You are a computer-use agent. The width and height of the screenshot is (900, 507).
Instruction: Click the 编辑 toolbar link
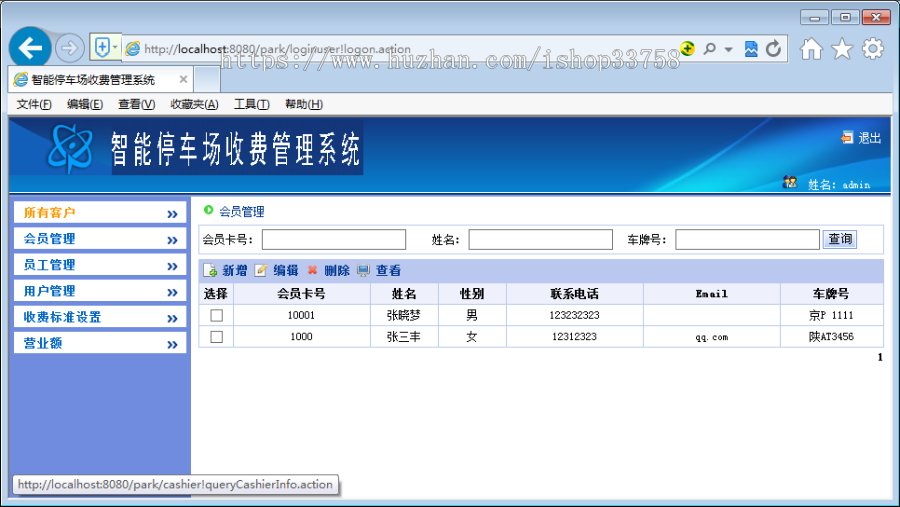coord(285,270)
